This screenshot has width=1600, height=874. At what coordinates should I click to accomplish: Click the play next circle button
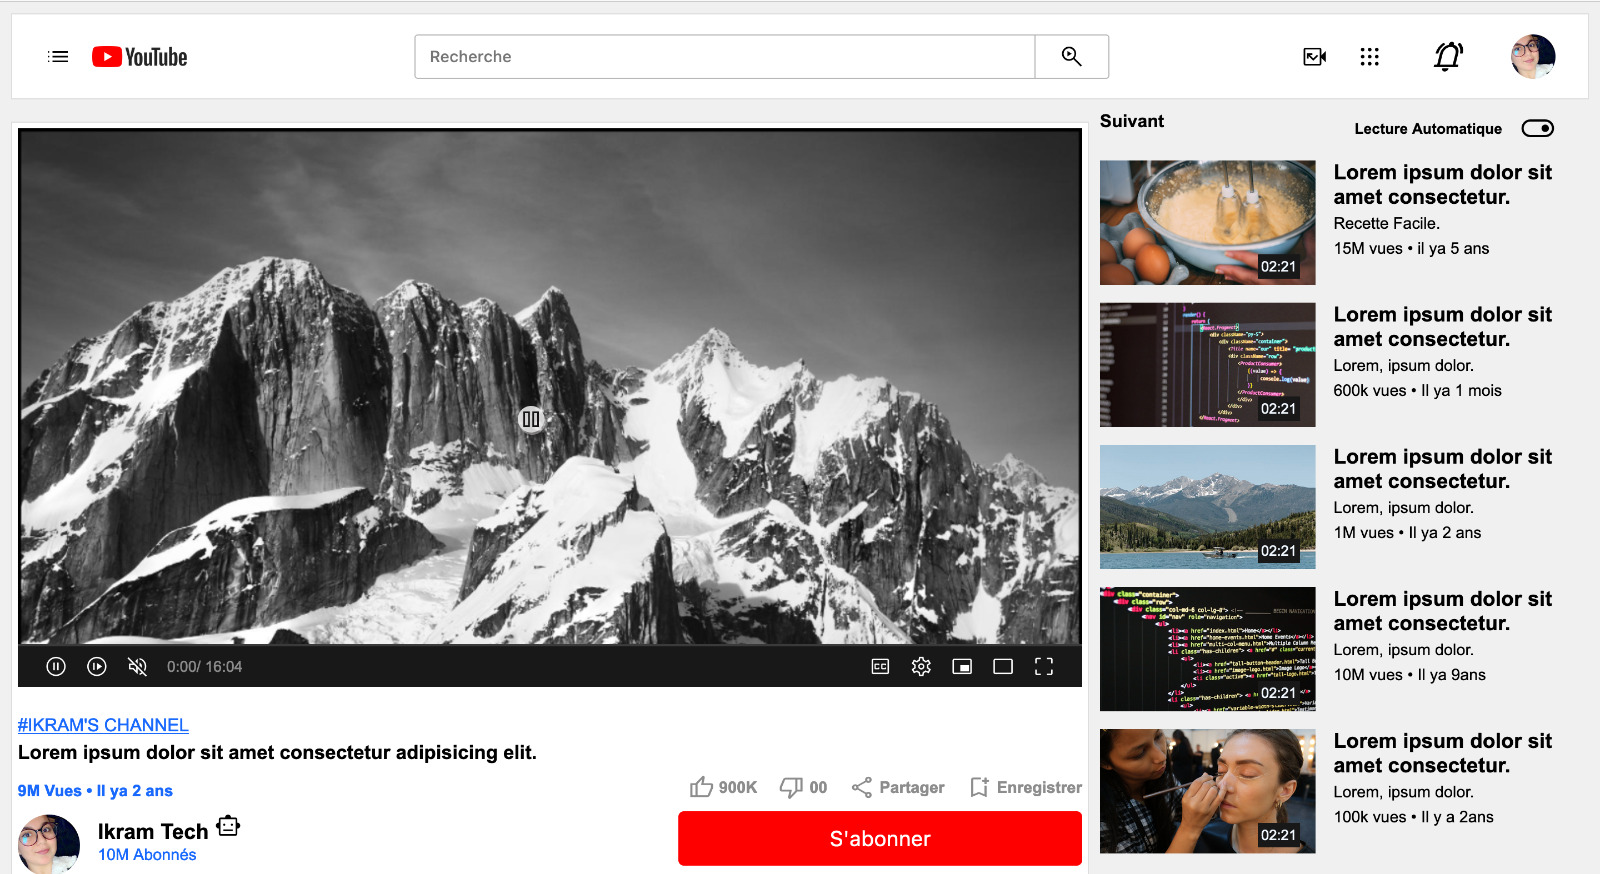pyautogui.click(x=97, y=666)
